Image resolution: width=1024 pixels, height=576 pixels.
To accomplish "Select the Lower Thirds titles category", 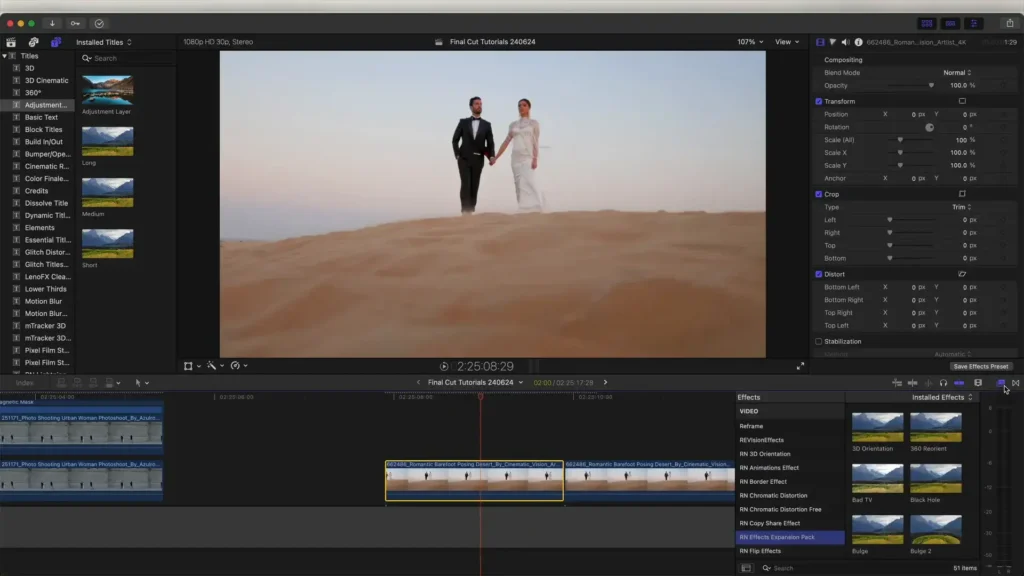I will pyautogui.click(x=45, y=289).
